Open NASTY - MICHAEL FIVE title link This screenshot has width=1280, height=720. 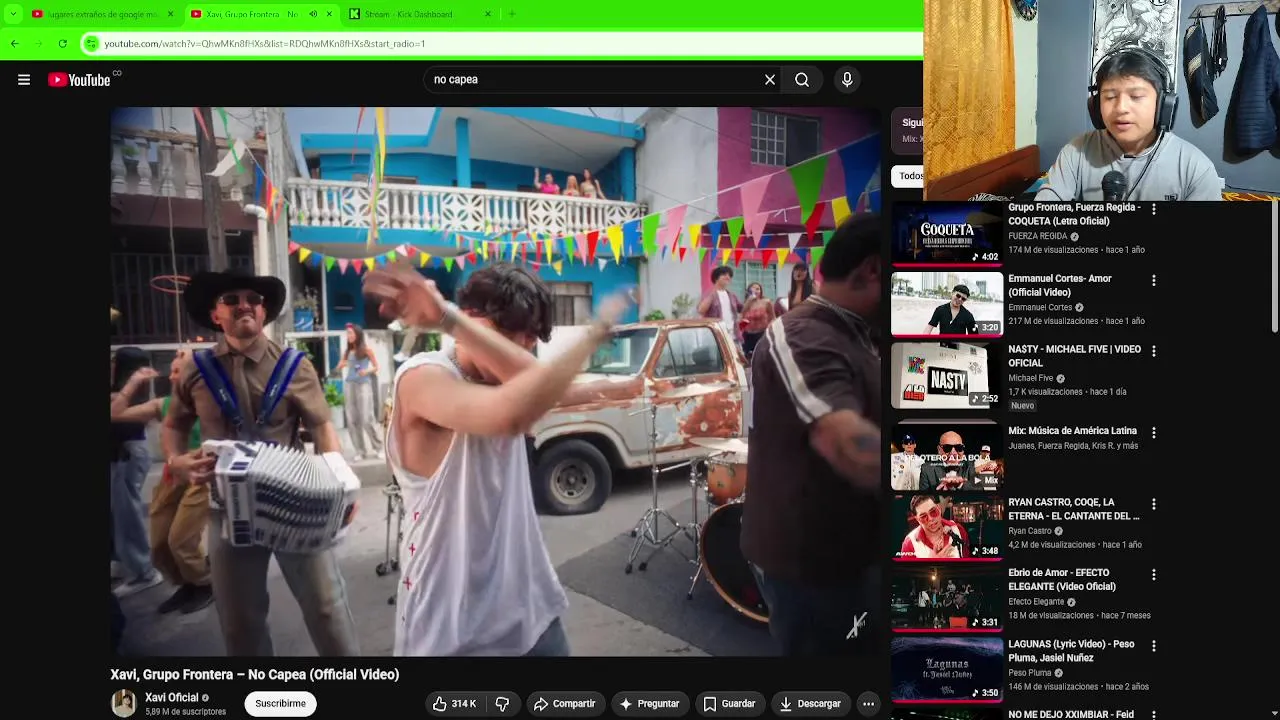1074,356
